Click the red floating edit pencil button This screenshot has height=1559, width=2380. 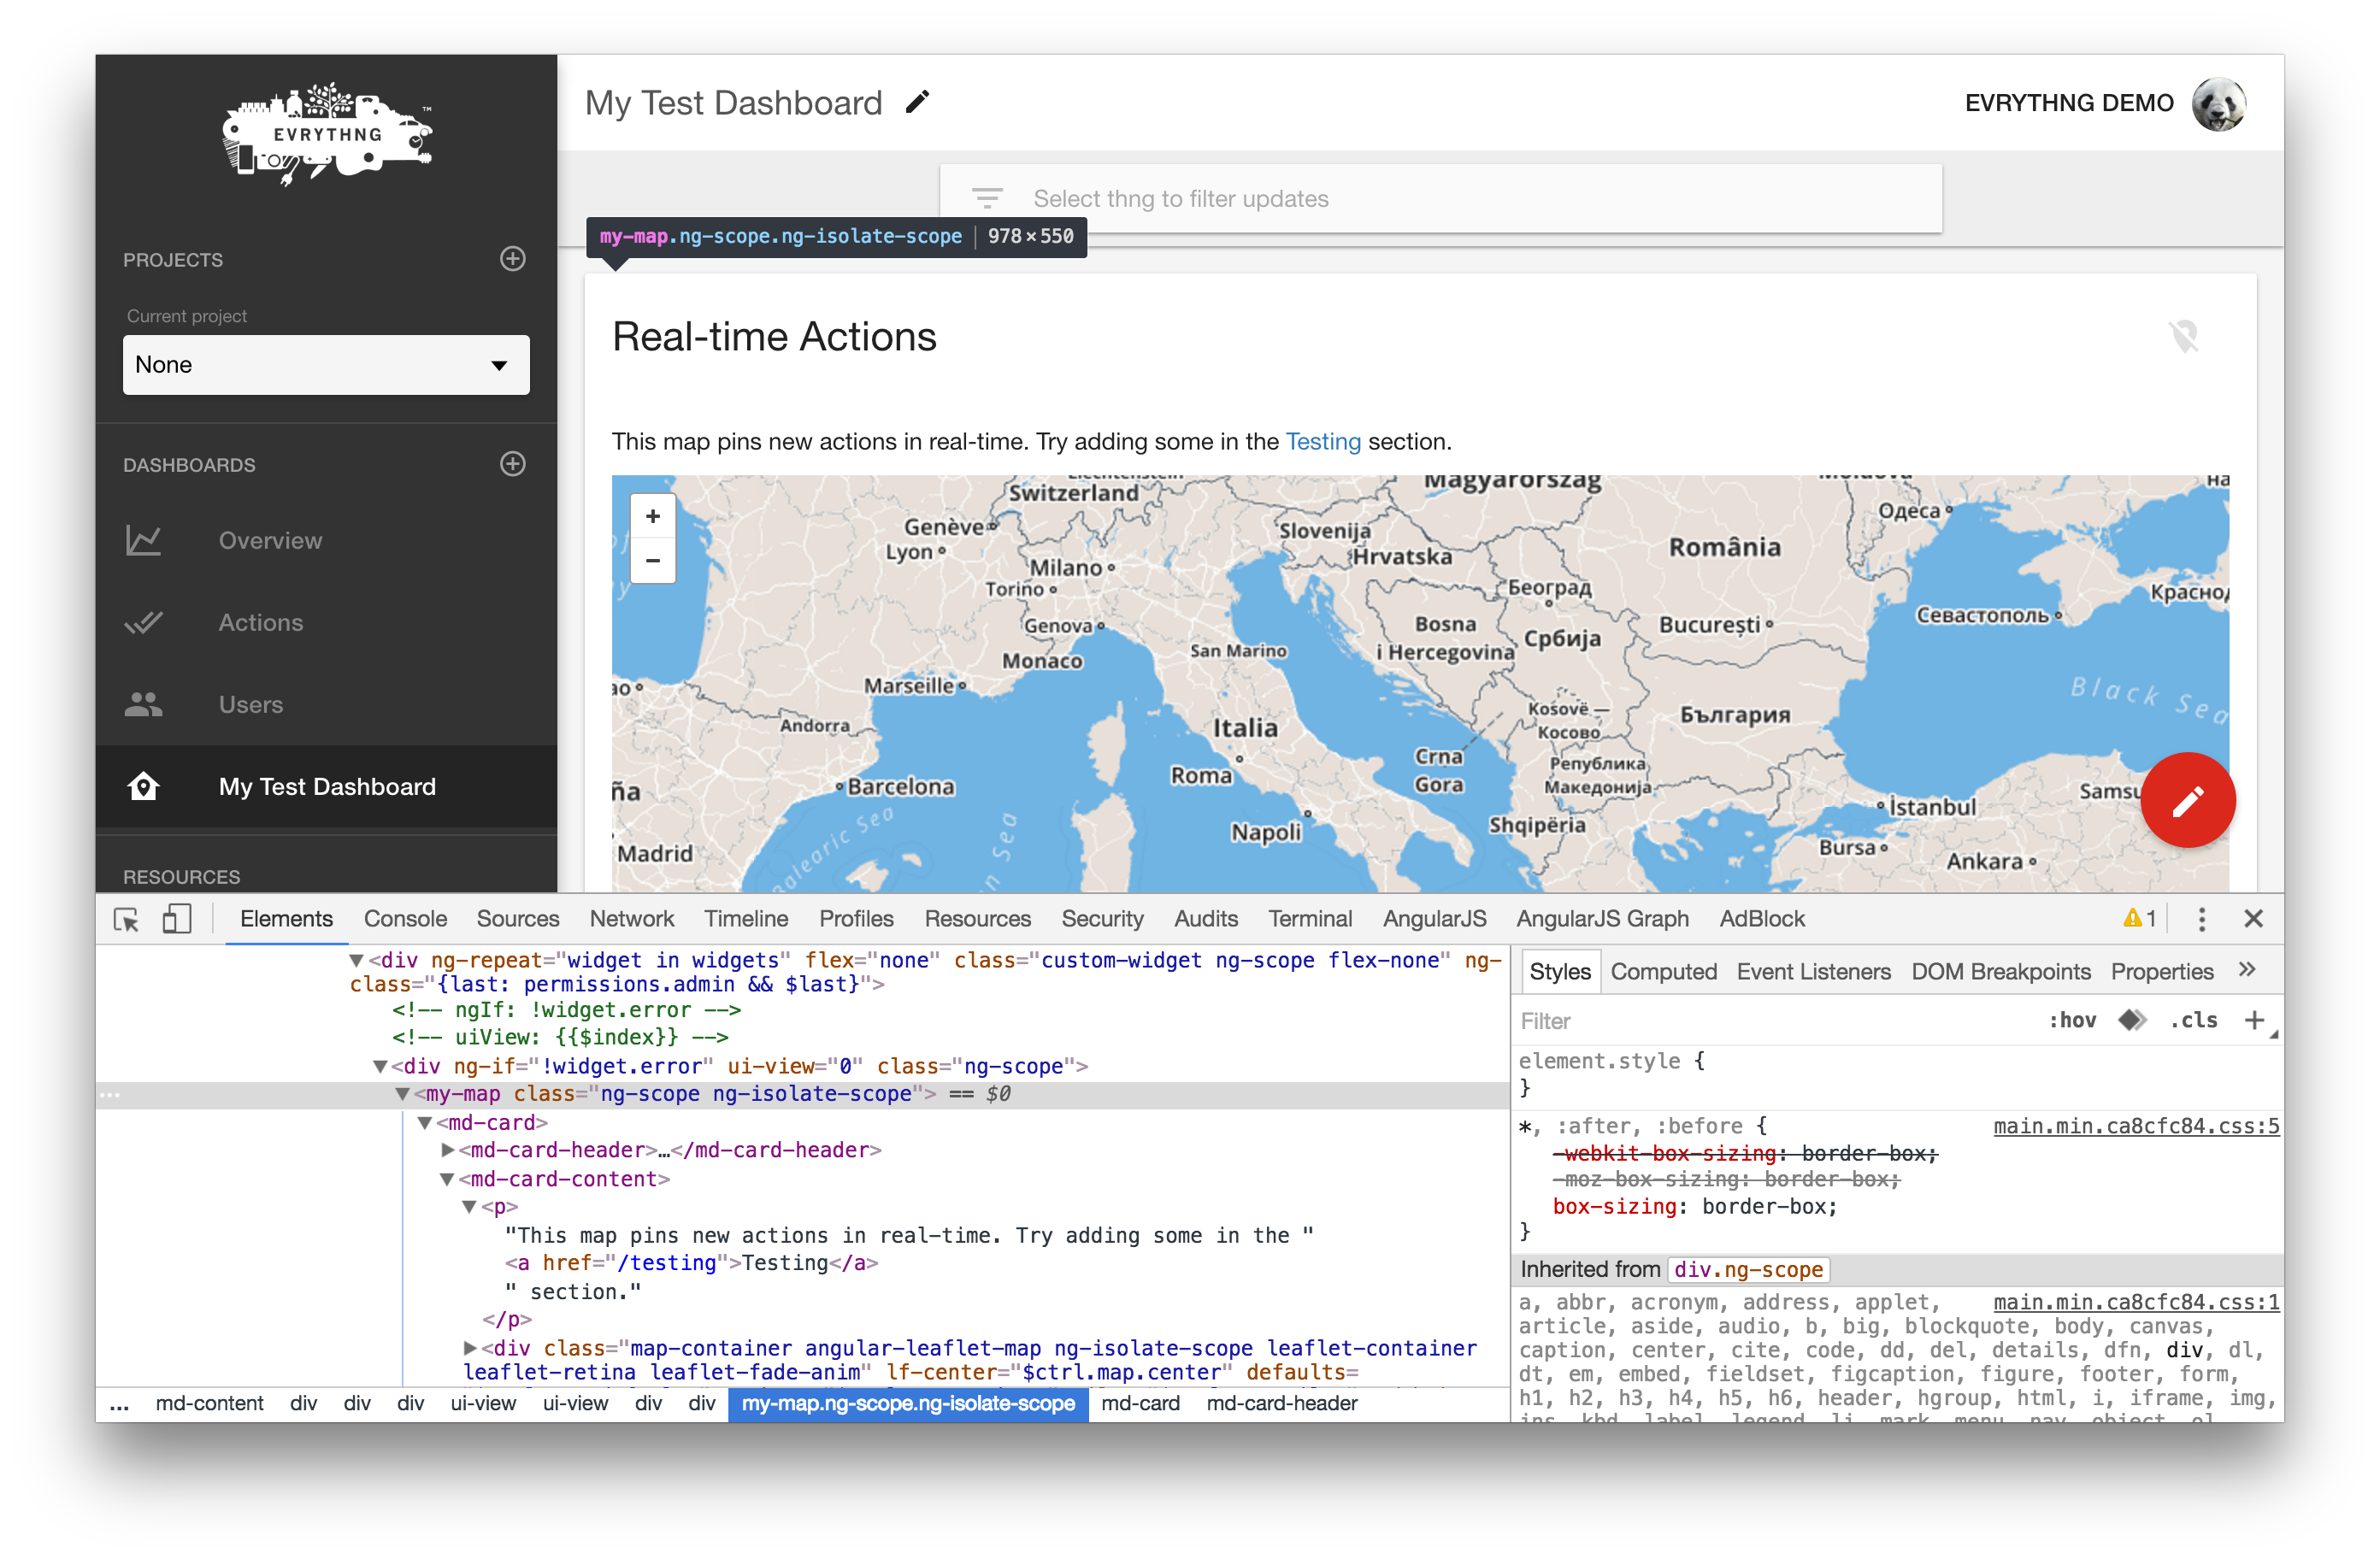point(2187,799)
